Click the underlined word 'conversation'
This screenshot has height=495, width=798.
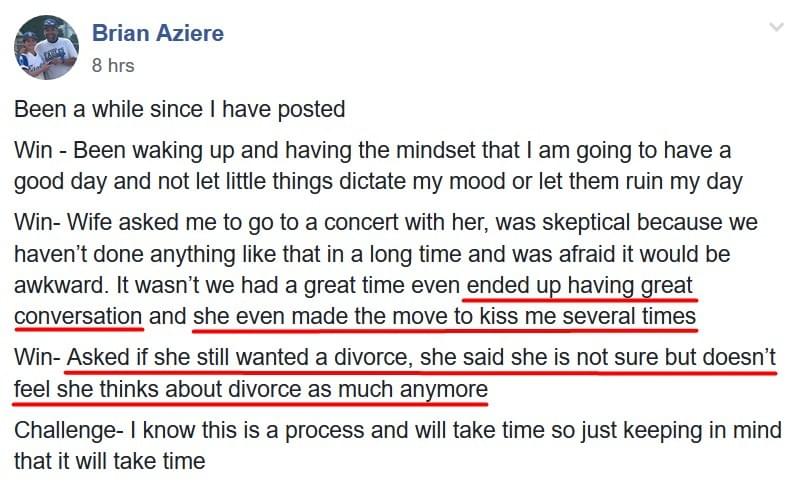pyautogui.click(x=78, y=316)
